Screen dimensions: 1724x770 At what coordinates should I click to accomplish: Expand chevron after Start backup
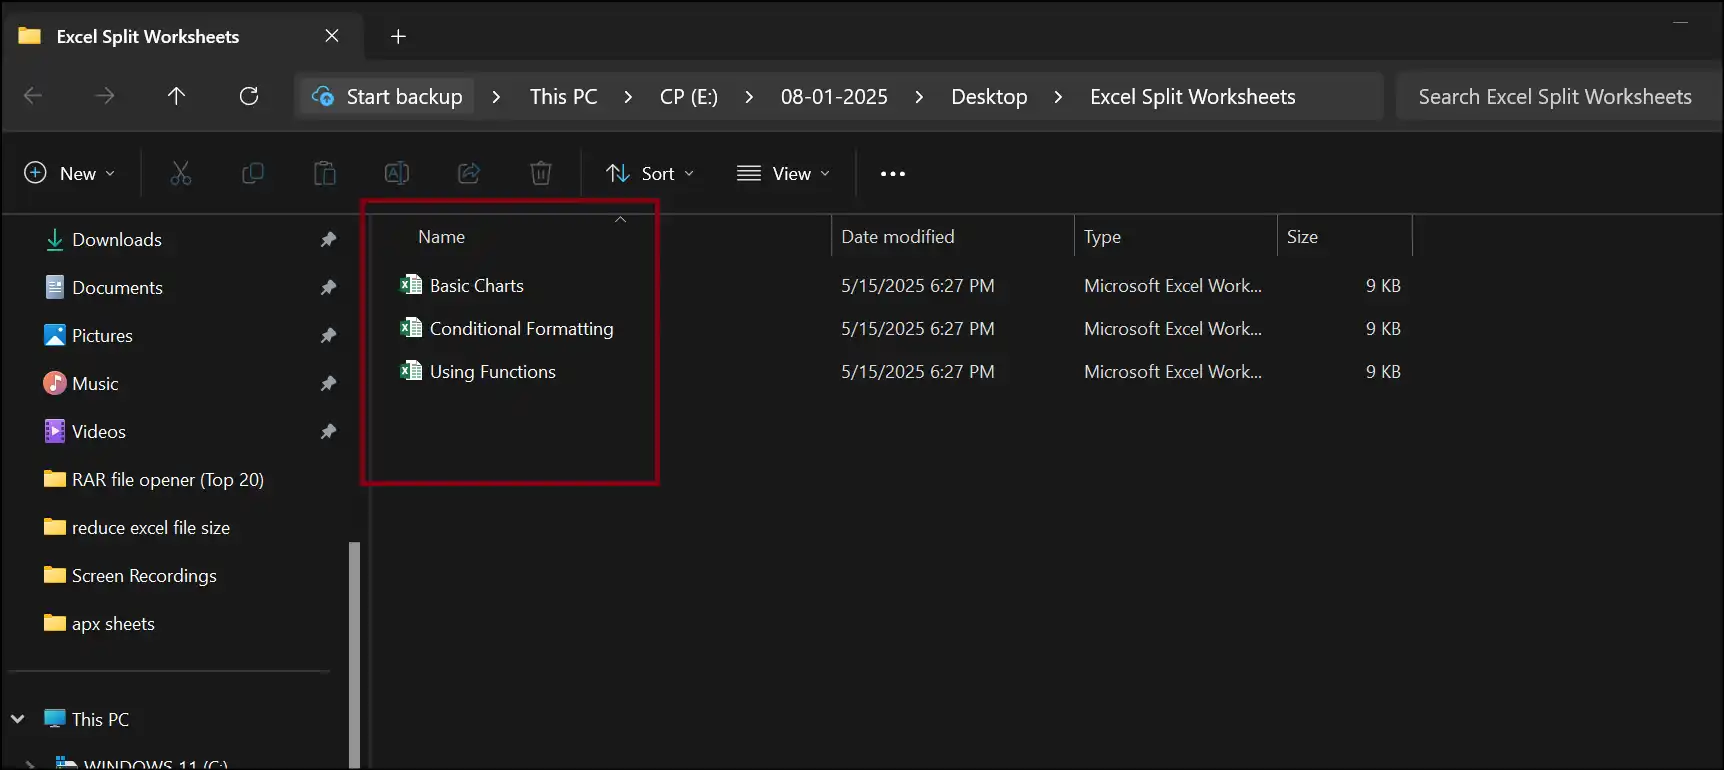(496, 97)
